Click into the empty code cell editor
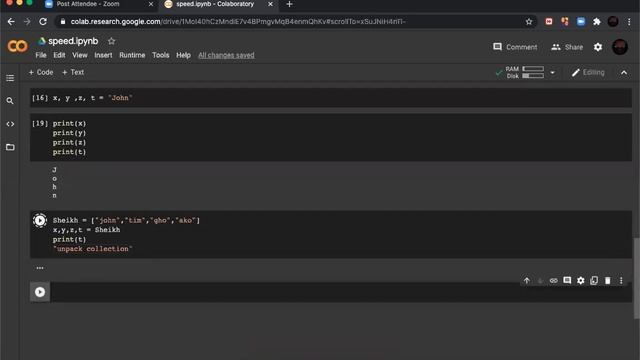Image resolution: width=640 pixels, height=360 pixels. coord(341,292)
